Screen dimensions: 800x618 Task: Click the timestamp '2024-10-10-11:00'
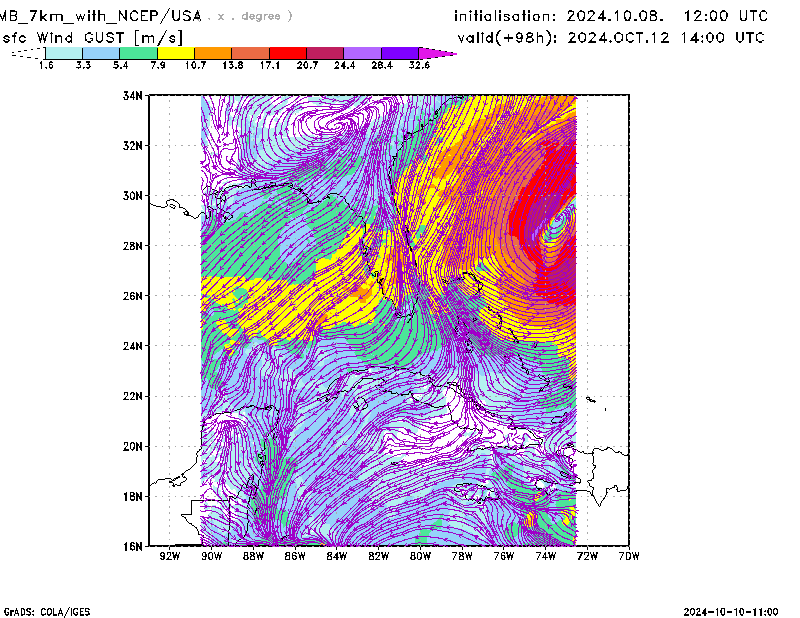[731, 612]
